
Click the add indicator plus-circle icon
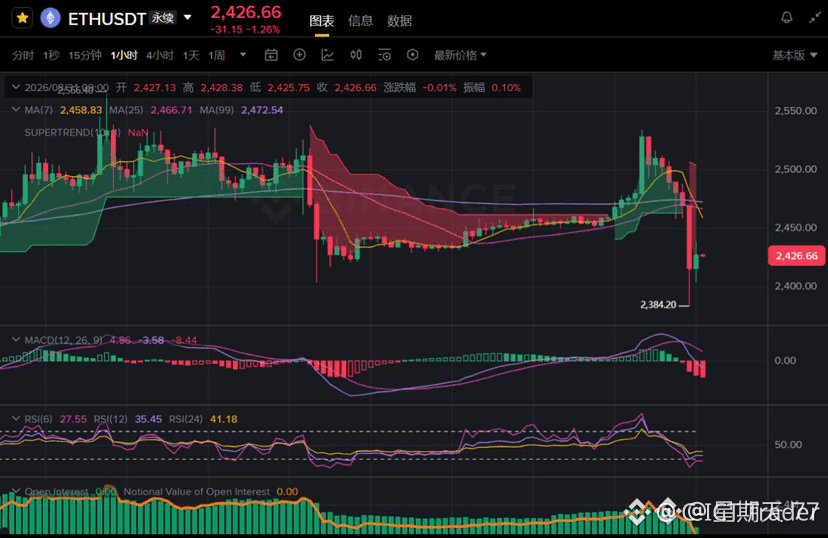[x=299, y=55]
